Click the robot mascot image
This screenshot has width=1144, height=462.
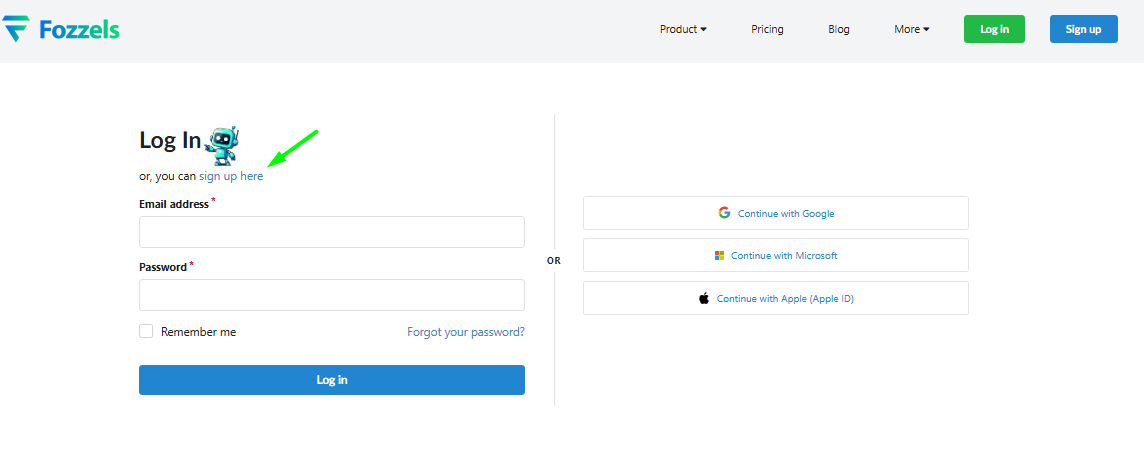click(222, 145)
